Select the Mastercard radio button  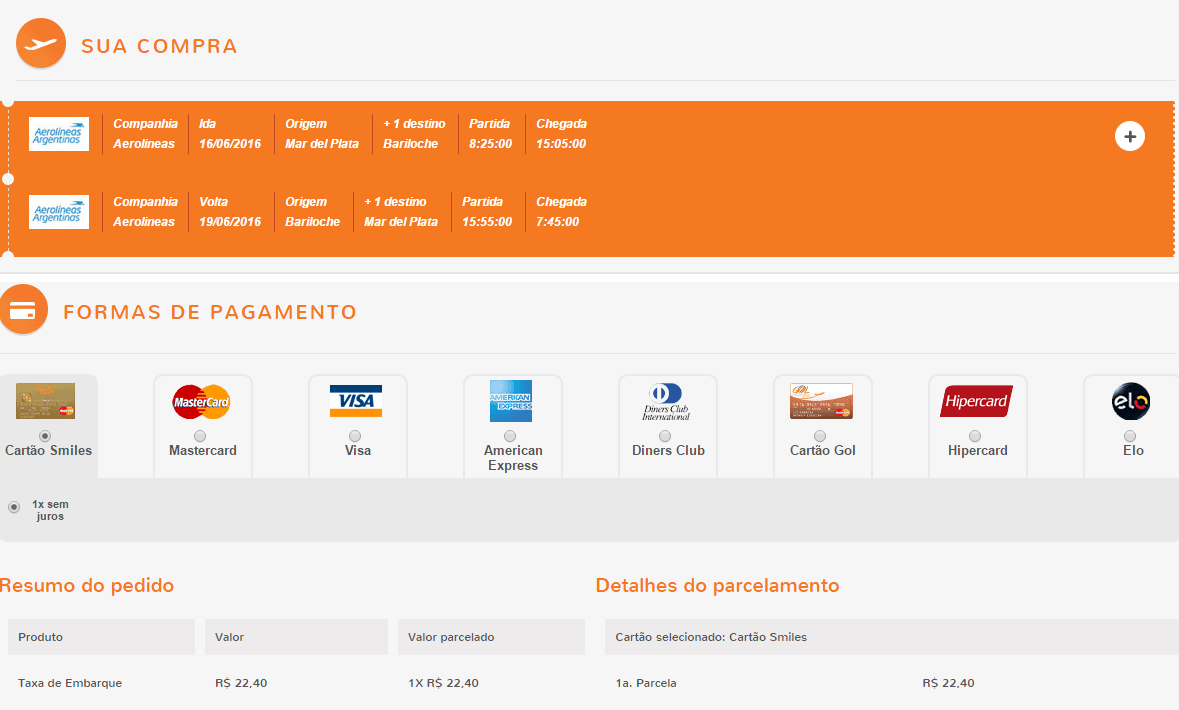pos(200,436)
